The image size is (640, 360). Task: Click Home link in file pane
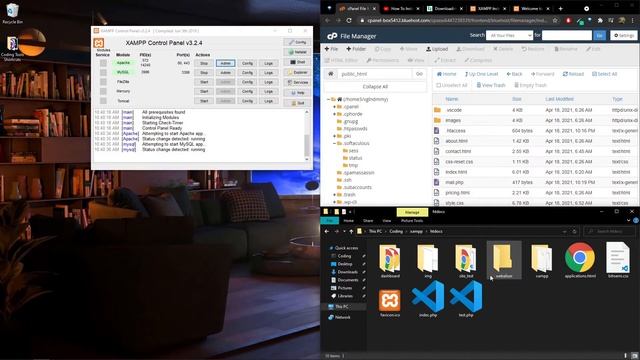click(x=447, y=74)
